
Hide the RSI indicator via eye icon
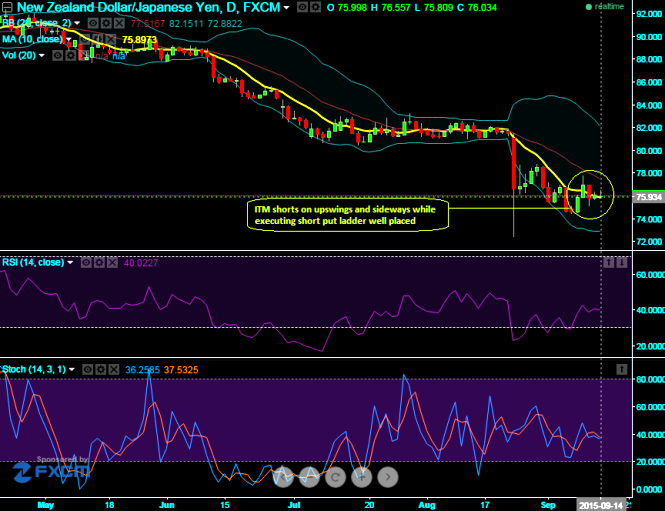(x=86, y=263)
